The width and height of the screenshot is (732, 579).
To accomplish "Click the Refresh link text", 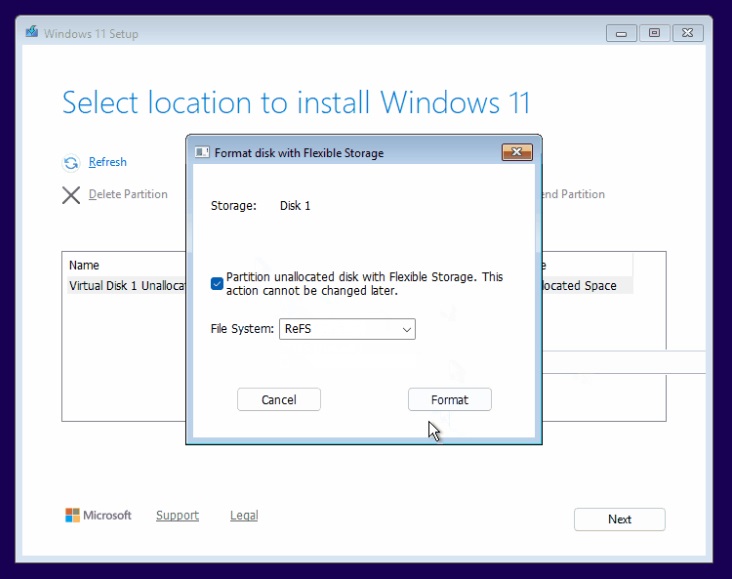I will coord(107,162).
